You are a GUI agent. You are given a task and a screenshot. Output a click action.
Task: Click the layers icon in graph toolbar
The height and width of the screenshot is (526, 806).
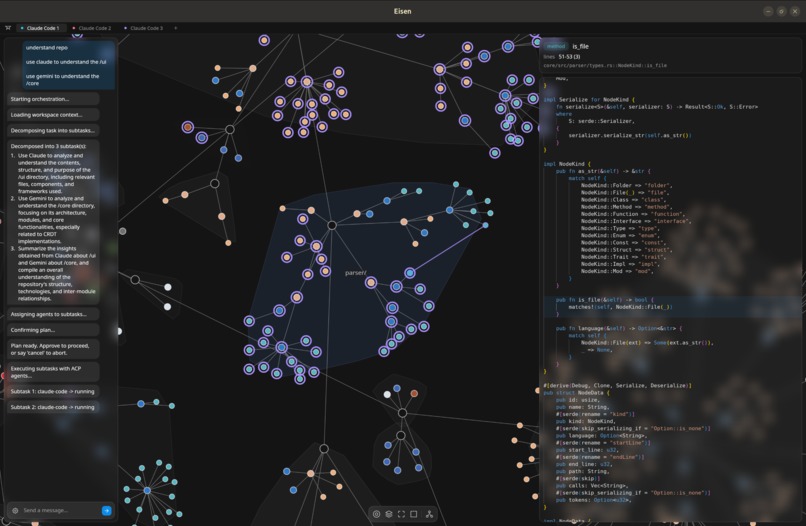pyautogui.click(x=389, y=514)
